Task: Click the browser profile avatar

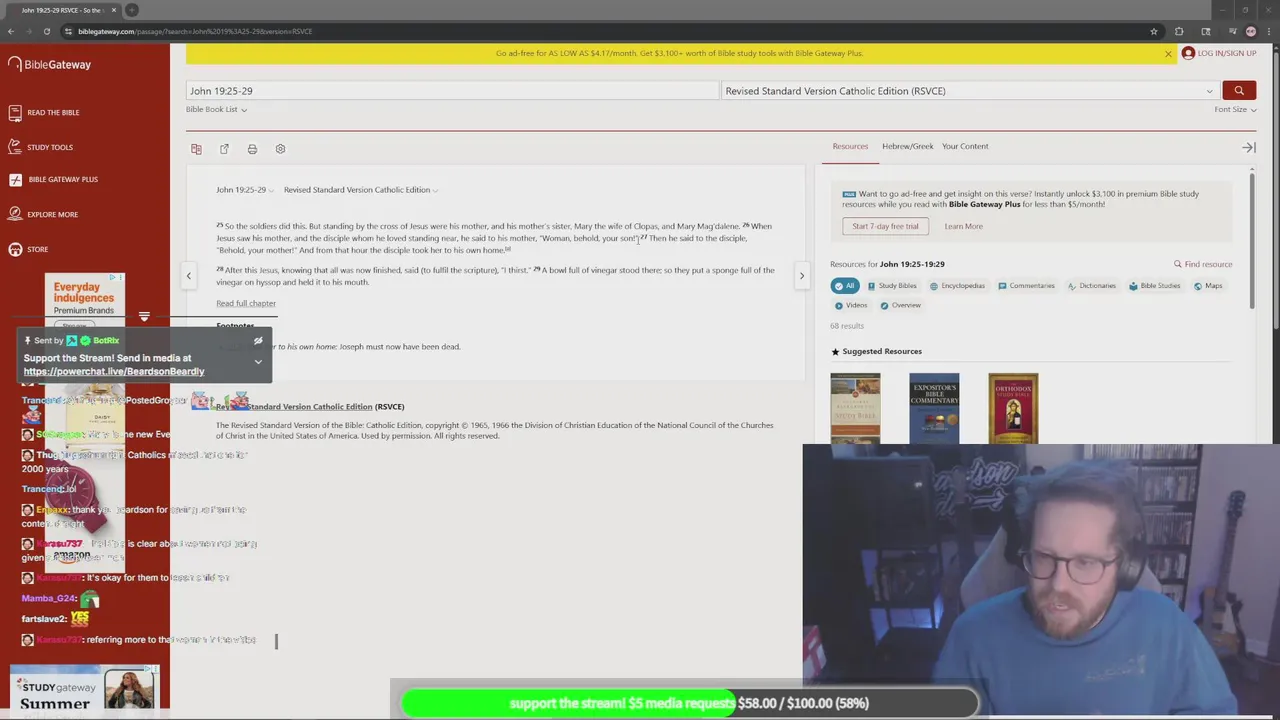Action: click(1251, 31)
